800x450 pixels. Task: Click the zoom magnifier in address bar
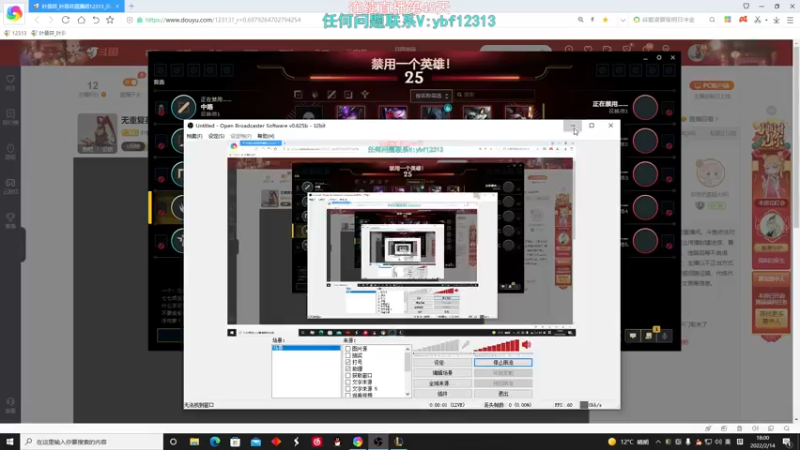tap(581, 20)
